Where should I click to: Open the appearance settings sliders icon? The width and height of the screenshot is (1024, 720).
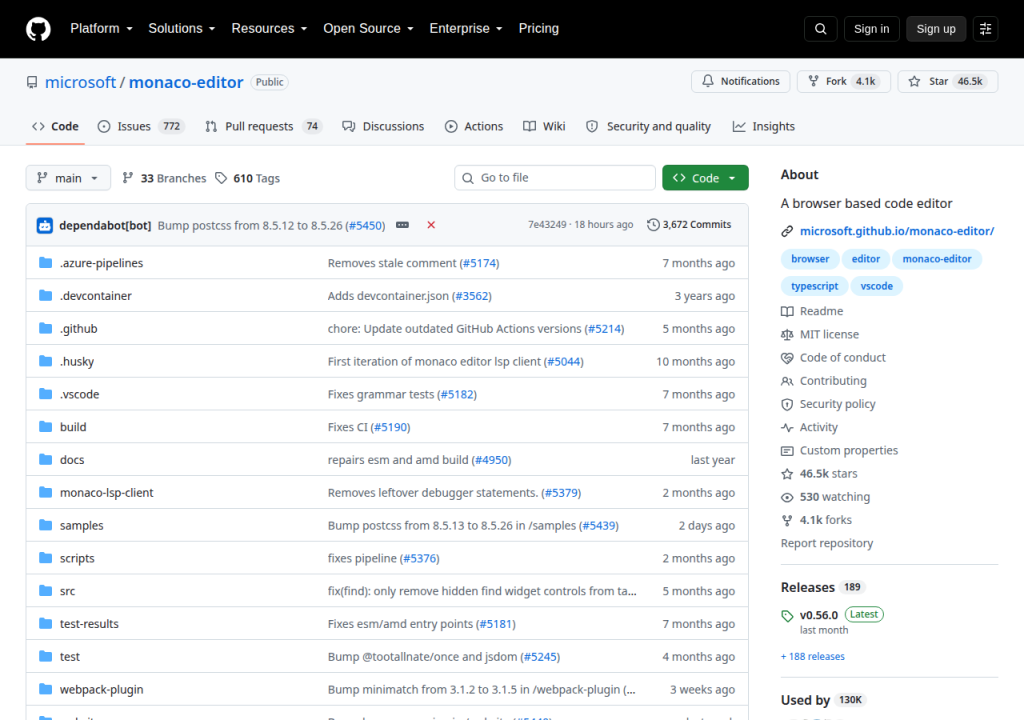point(985,29)
